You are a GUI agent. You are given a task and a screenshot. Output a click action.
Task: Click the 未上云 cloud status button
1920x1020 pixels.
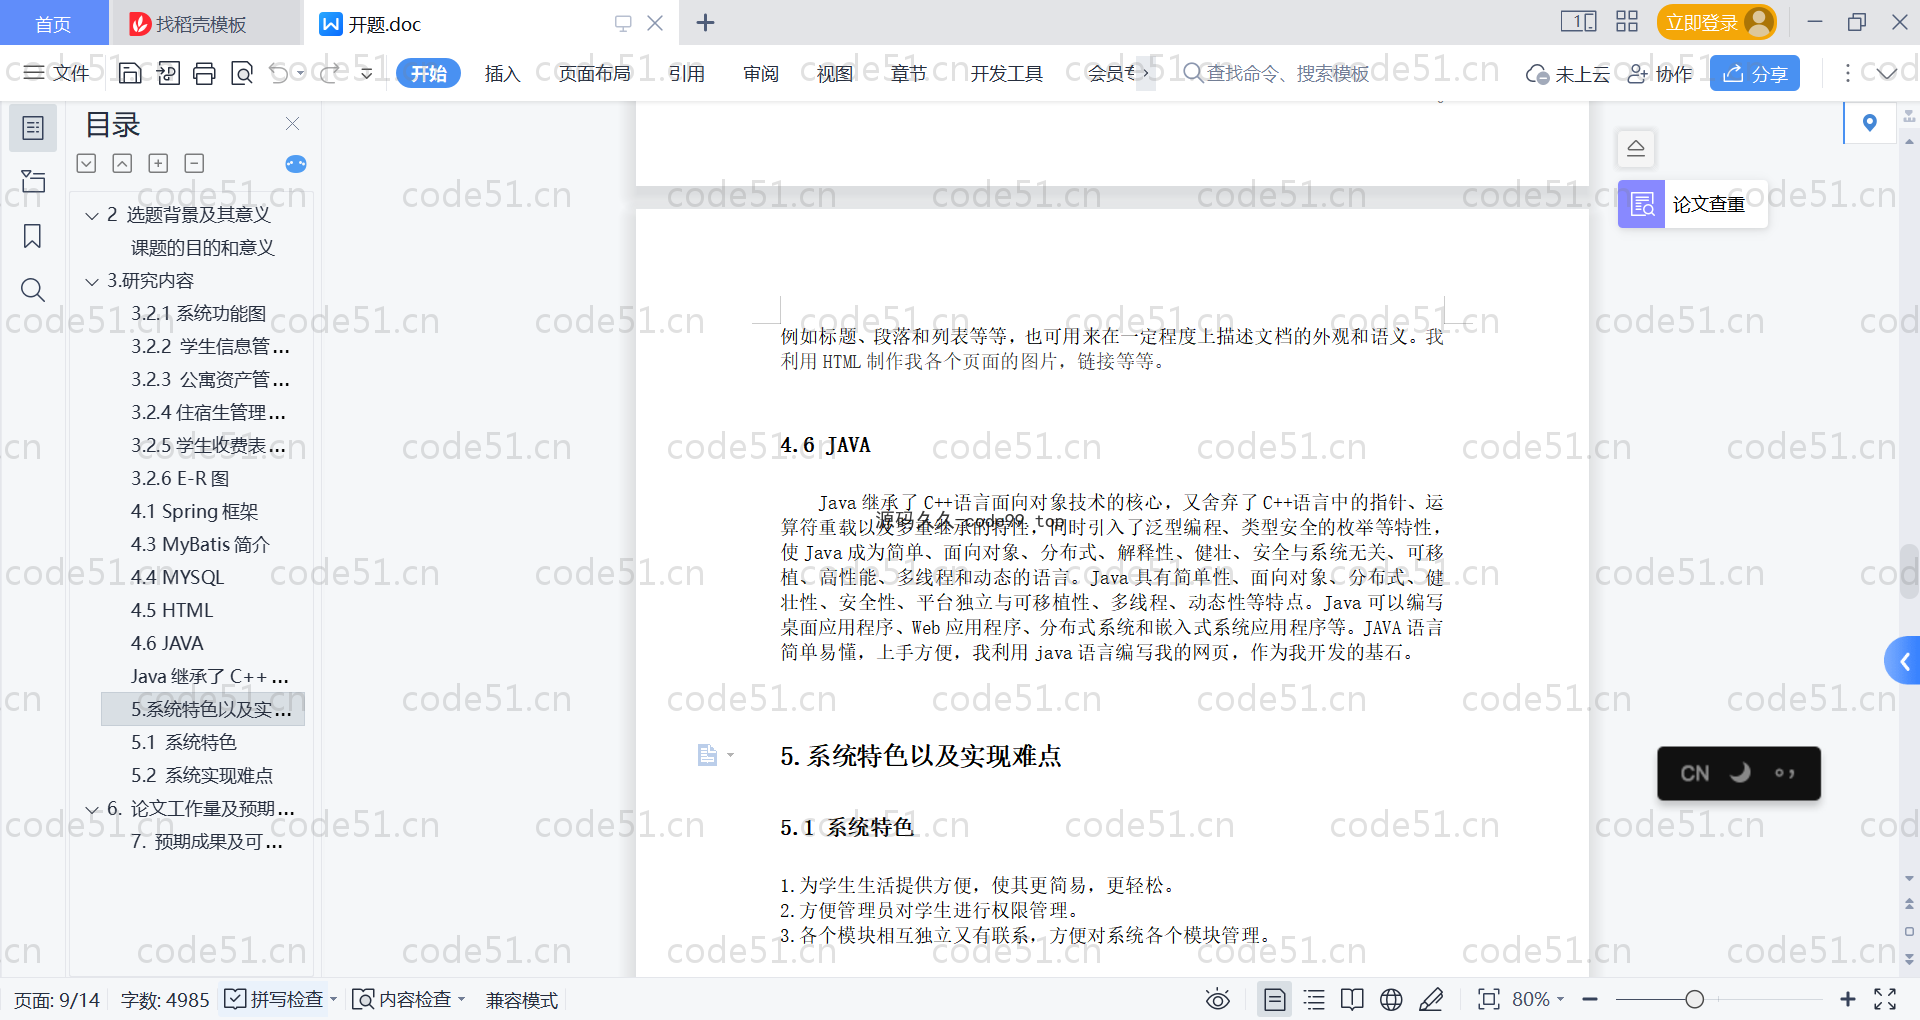click(x=1567, y=73)
